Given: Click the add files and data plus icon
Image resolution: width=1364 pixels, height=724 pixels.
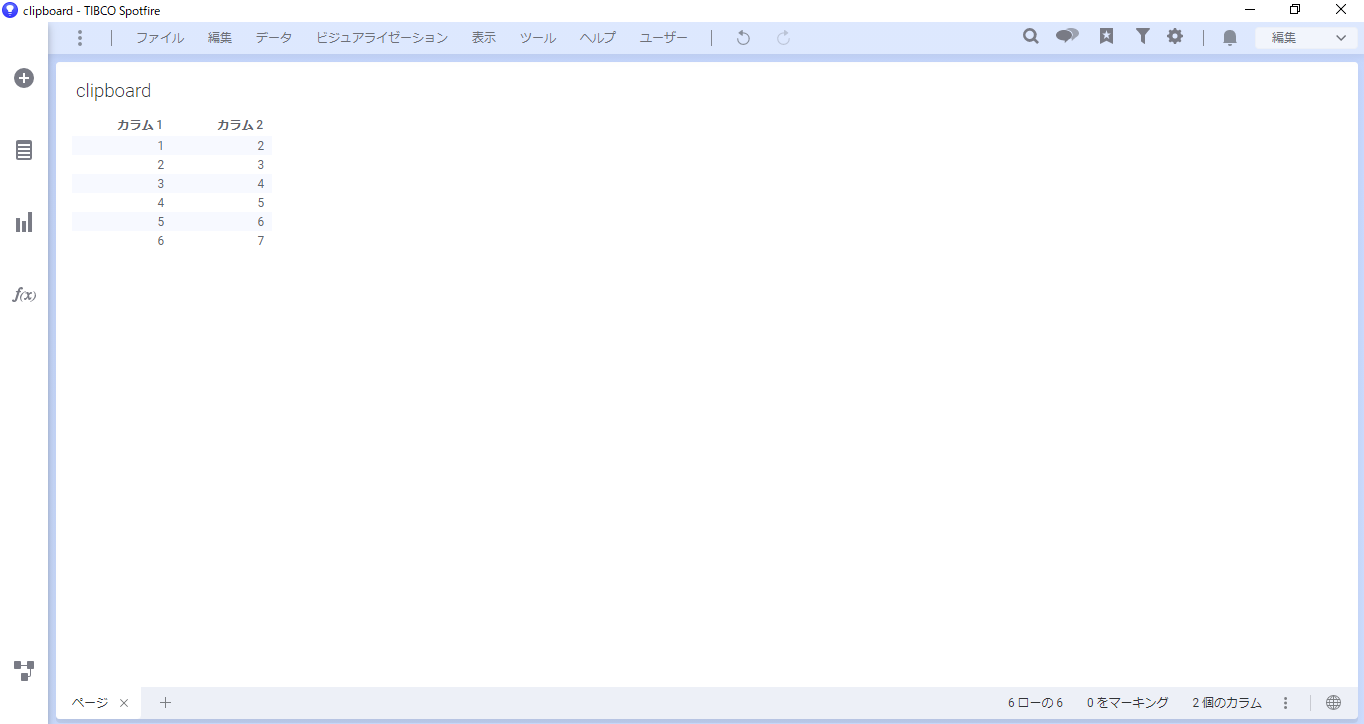Looking at the screenshot, I should tap(24, 78).
